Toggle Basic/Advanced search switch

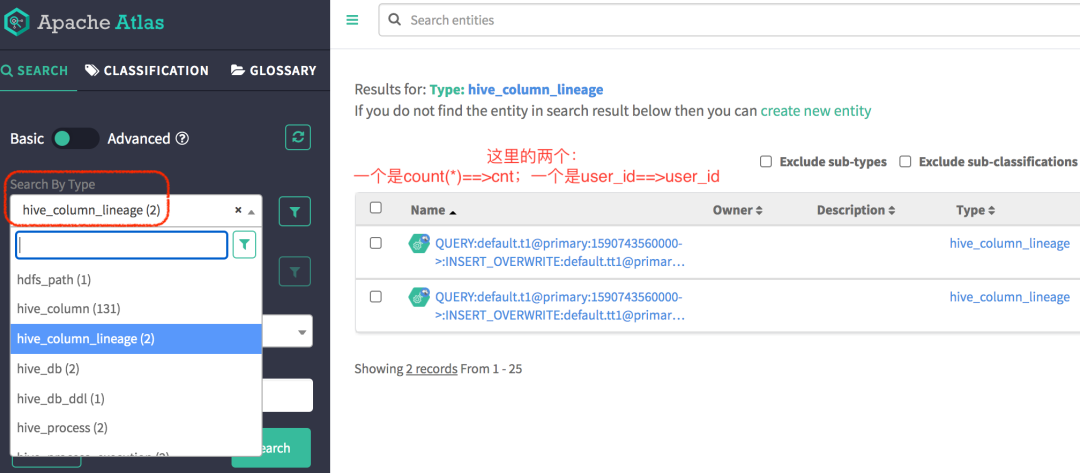tap(76, 138)
